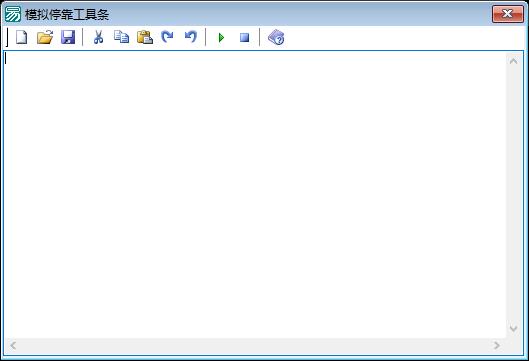Image resolution: width=529 pixels, height=361 pixels.
Task: Click the counter-clockwise undo arrow
Action: pyautogui.click(x=191, y=37)
